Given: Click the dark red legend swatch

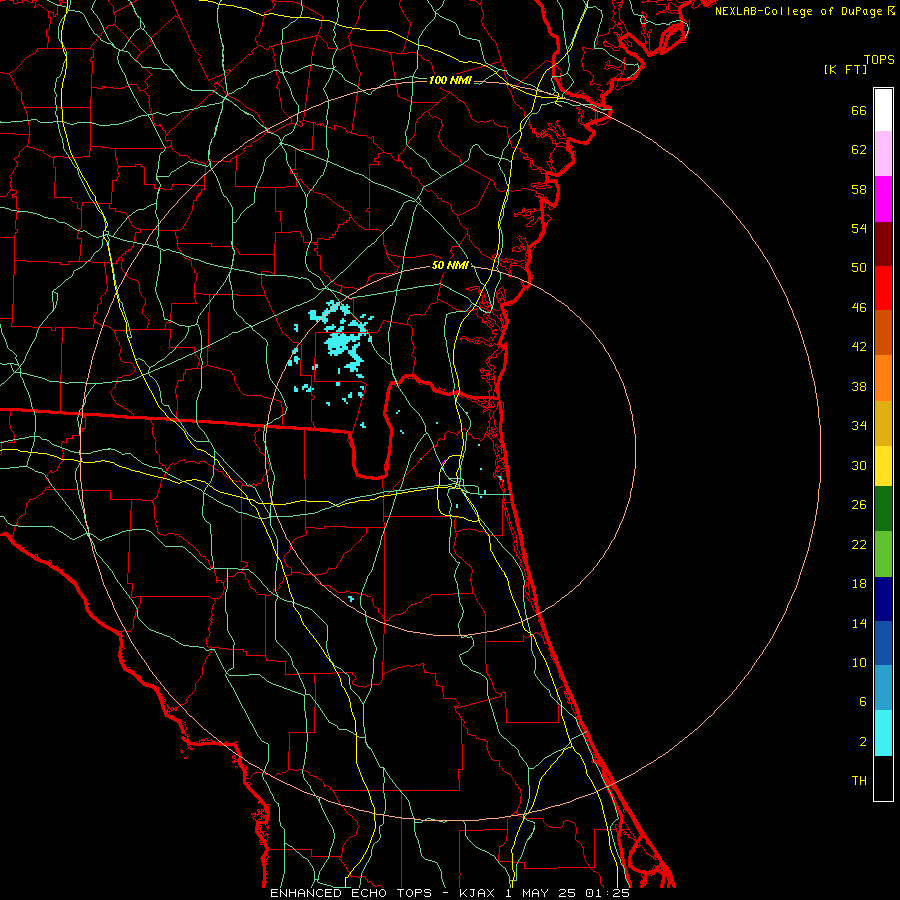Looking at the screenshot, I should coord(883,244).
